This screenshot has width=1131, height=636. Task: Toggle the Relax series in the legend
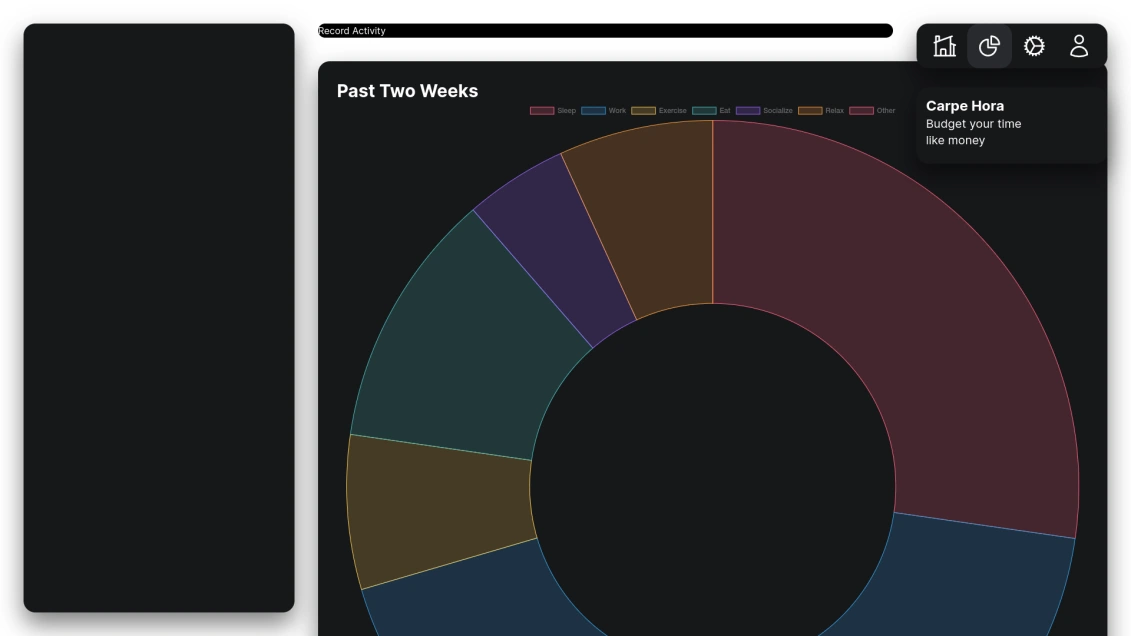(834, 110)
